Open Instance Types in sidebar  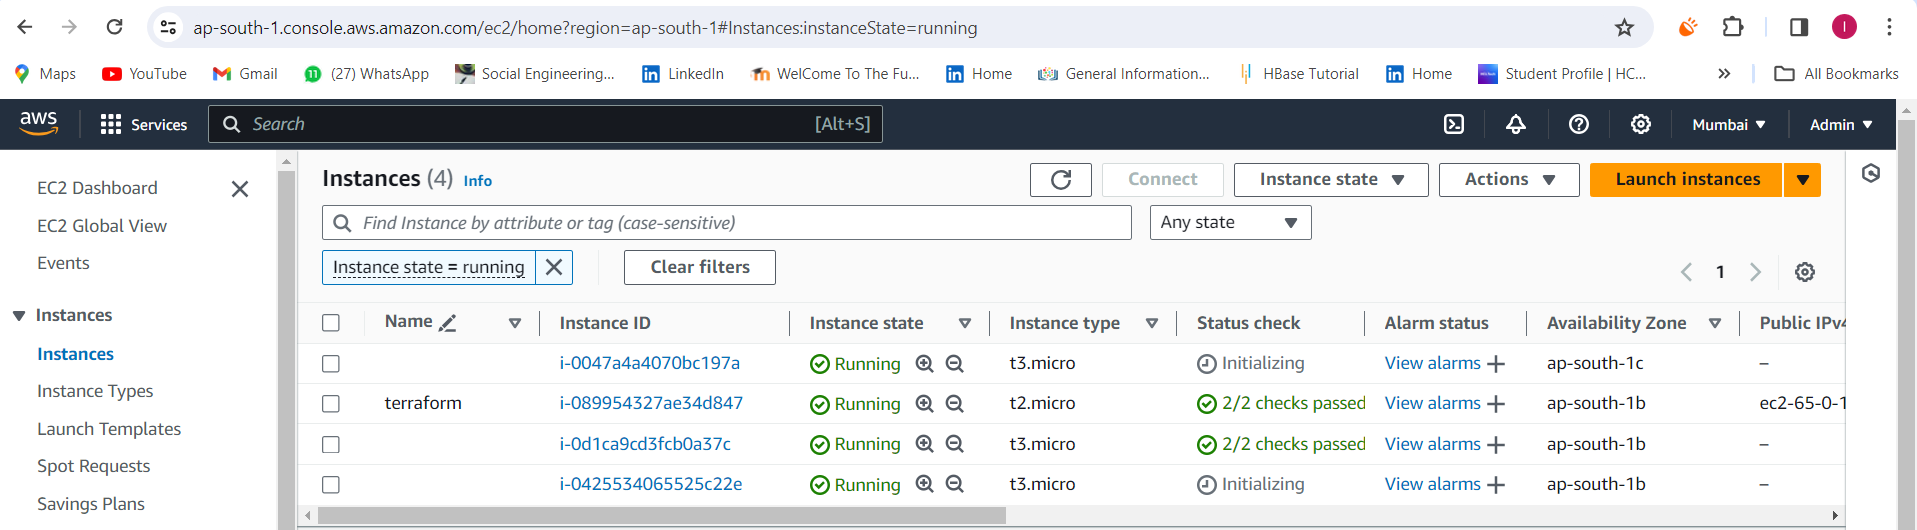(95, 391)
